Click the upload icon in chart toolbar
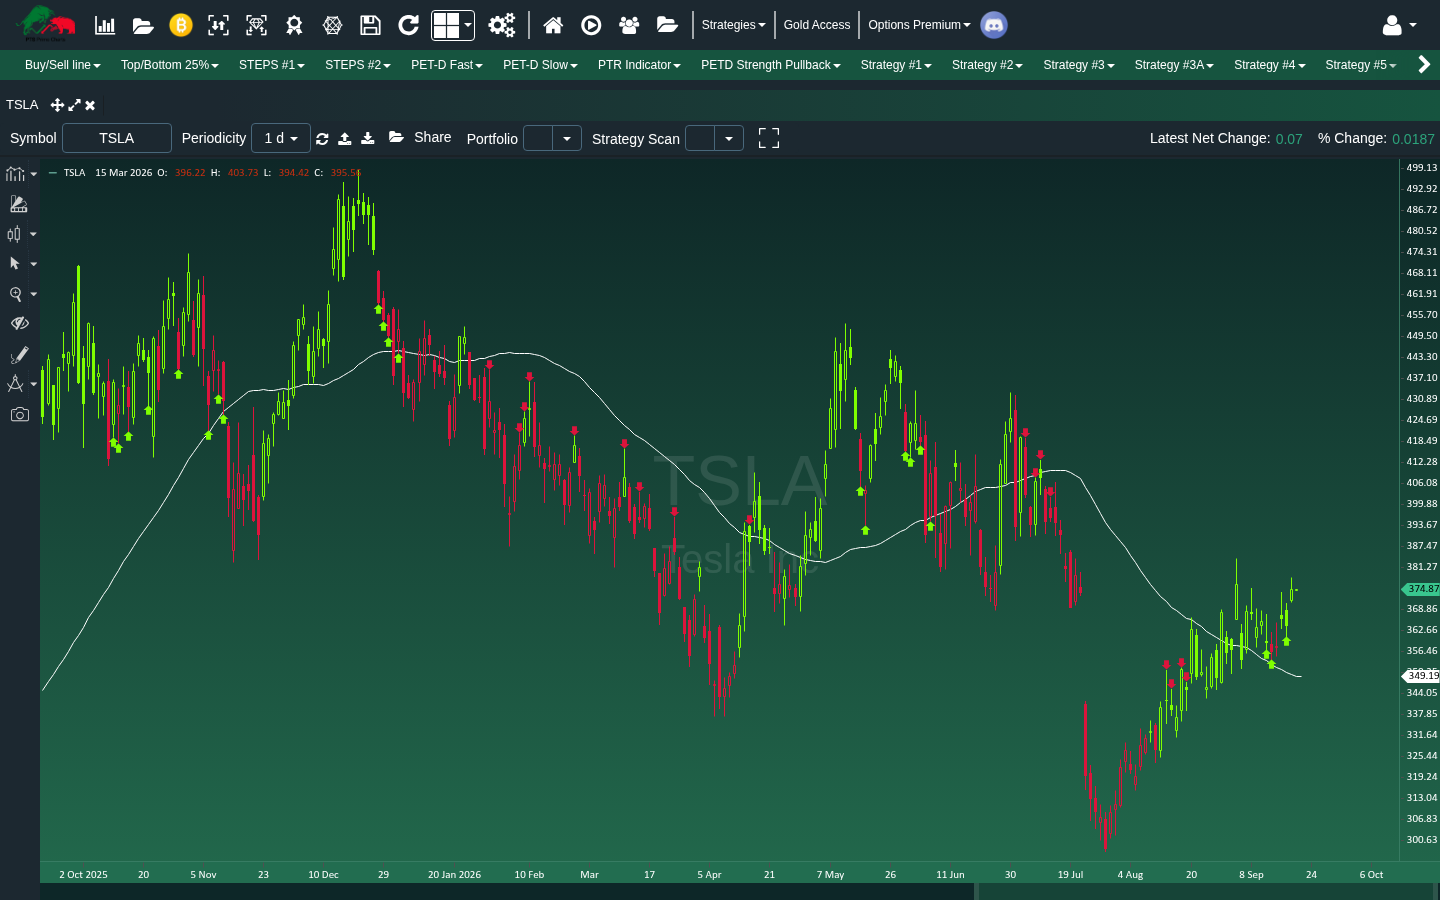This screenshot has height=900, width=1440. pos(345,138)
